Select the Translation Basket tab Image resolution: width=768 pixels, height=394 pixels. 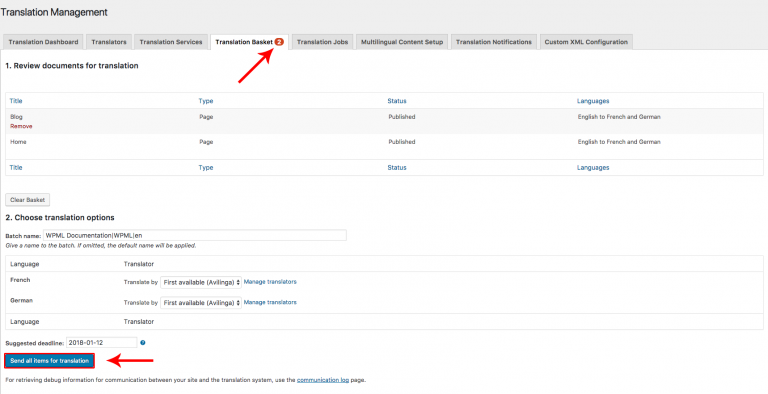point(249,42)
